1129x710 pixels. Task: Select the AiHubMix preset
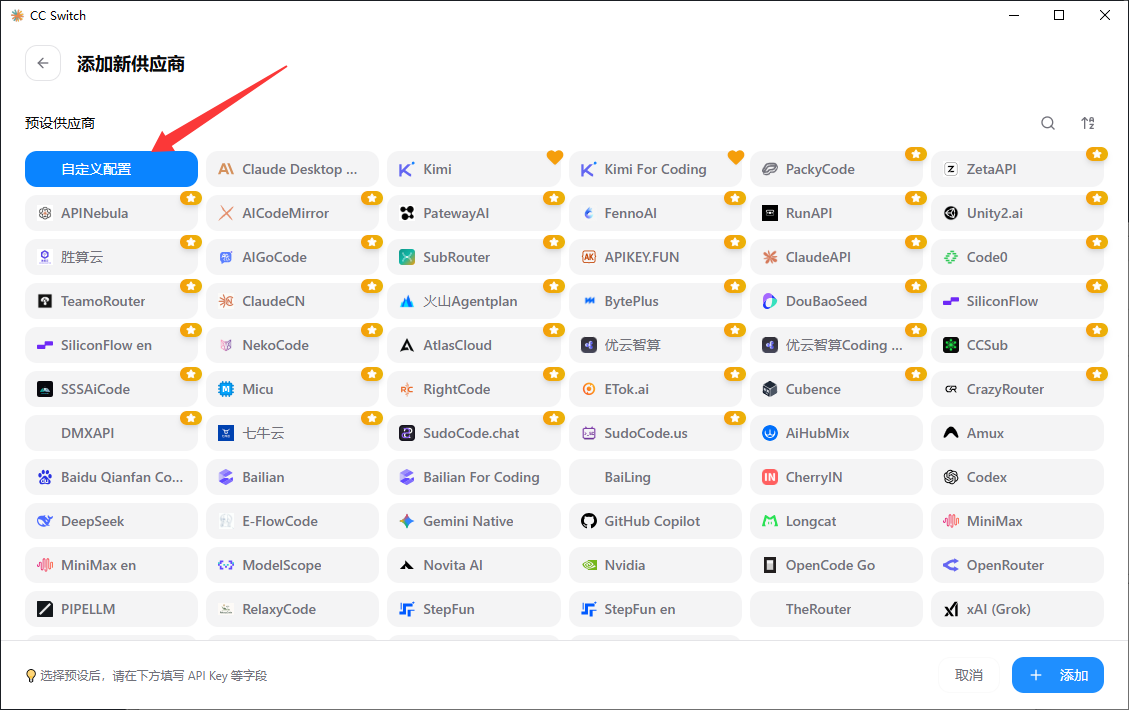pos(836,433)
